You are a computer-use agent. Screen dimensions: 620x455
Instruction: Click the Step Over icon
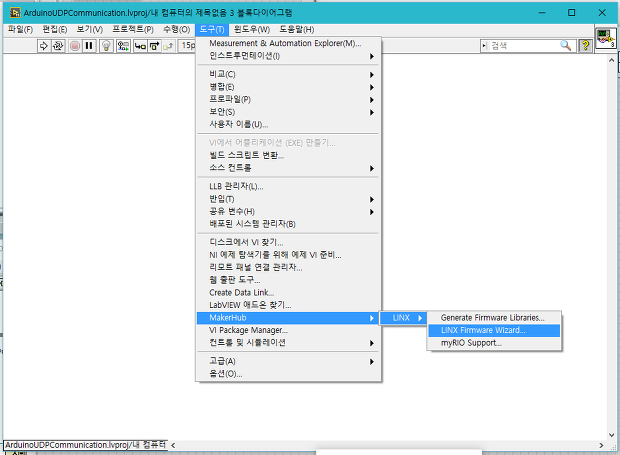[x=154, y=46]
